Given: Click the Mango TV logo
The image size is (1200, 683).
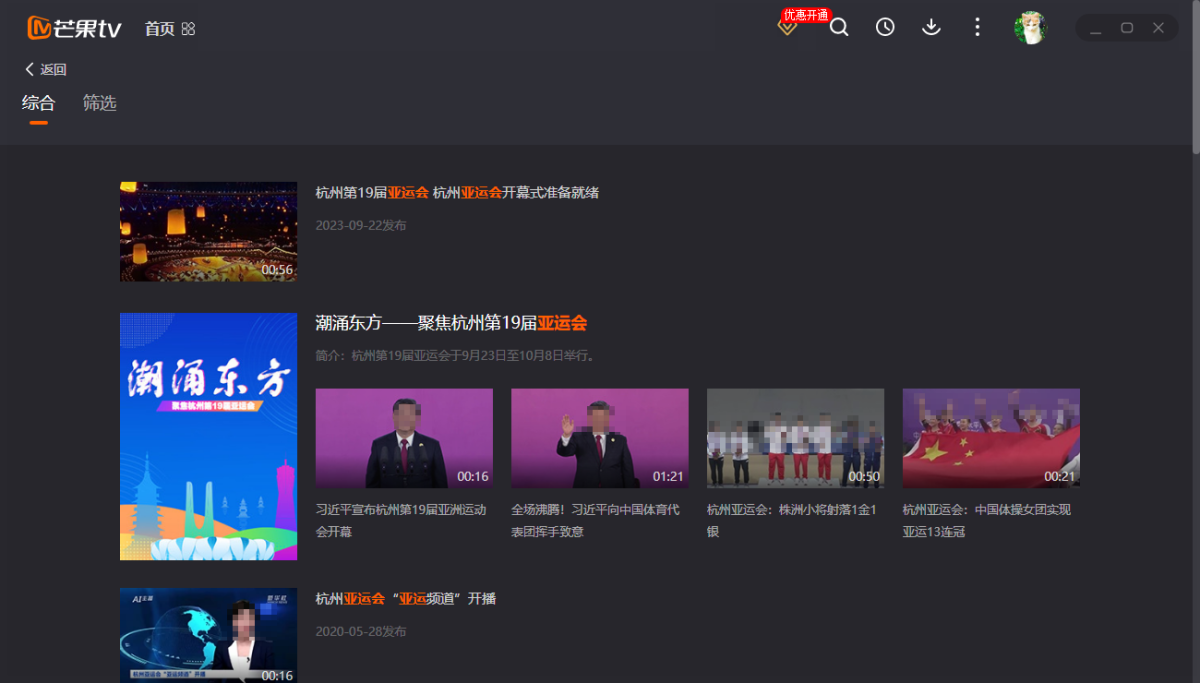Looking at the screenshot, I should (x=74, y=28).
